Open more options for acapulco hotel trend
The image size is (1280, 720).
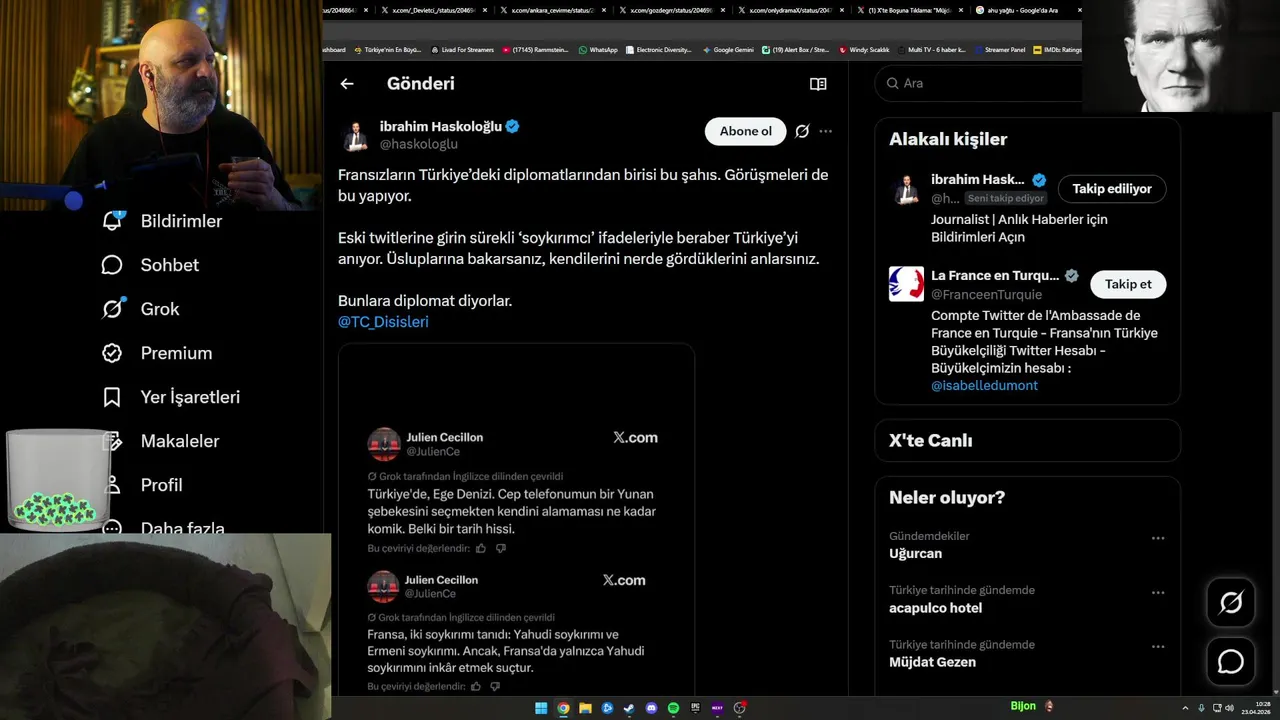click(x=1158, y=592)
